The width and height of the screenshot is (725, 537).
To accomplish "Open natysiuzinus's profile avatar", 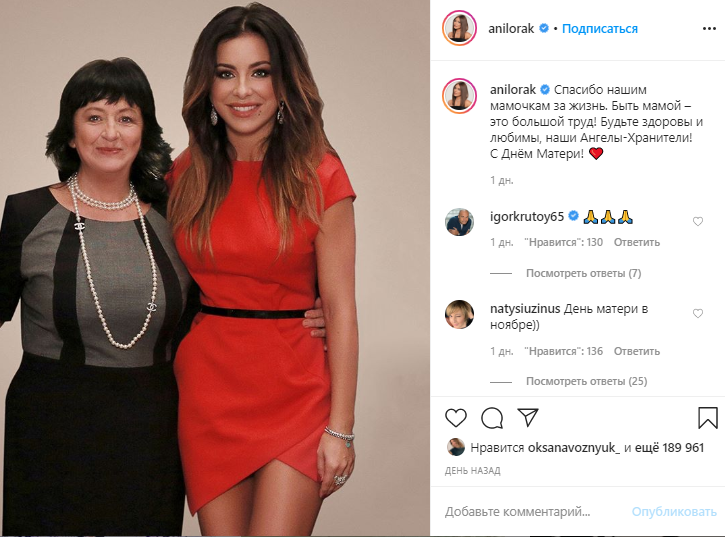I will pyautogui.click(x=459, y=315).
